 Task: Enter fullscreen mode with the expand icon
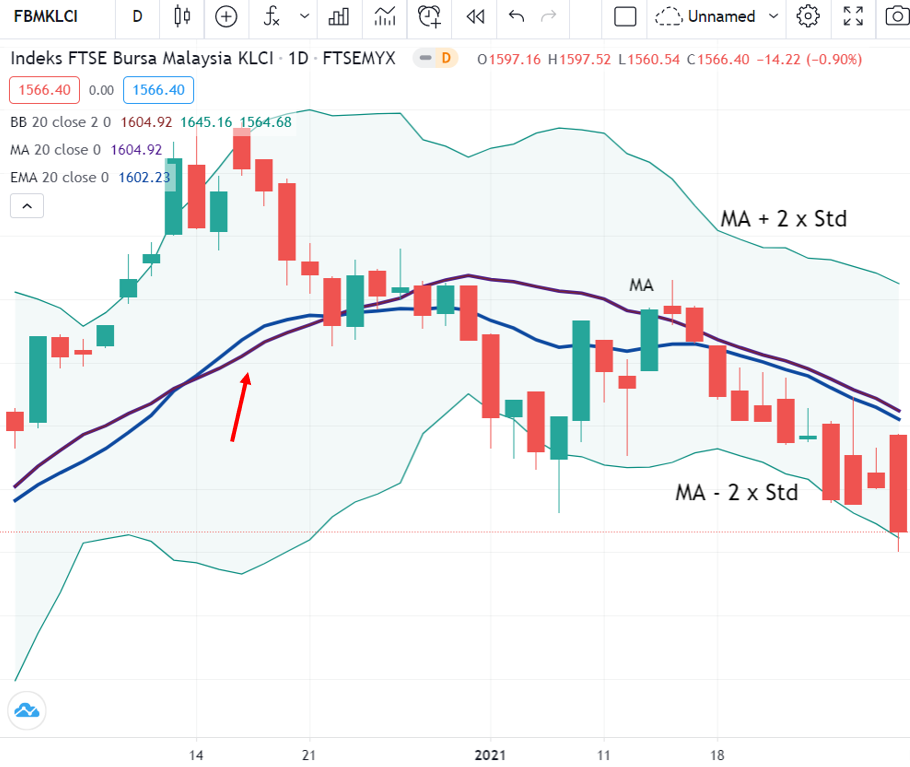(x=852, y=18)
